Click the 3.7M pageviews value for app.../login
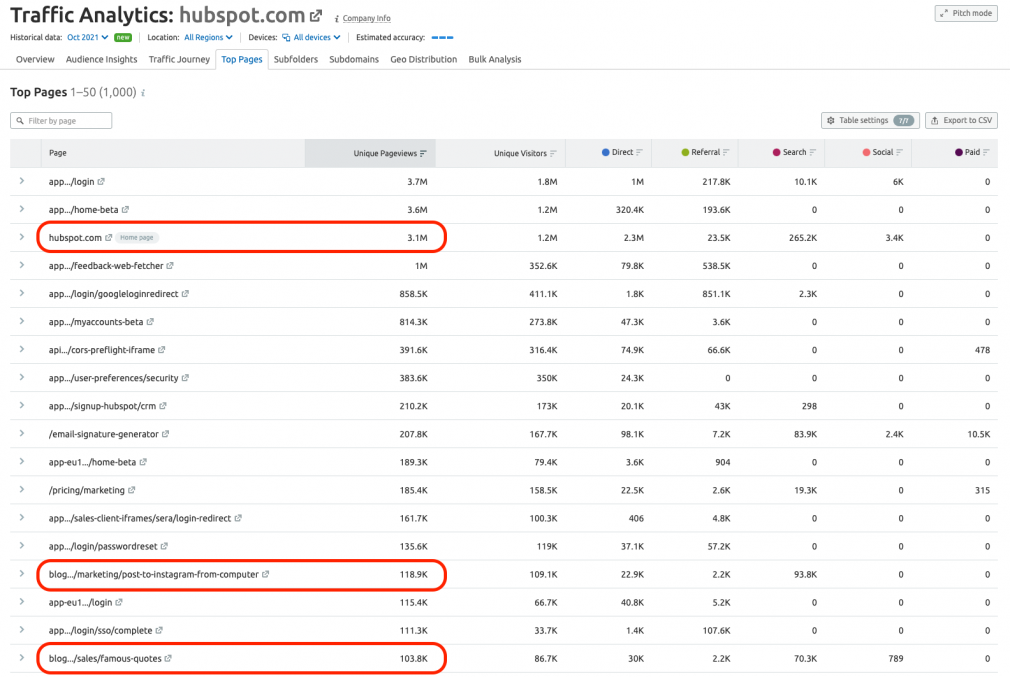Viewport: 1010px width, 677px height. pos(417,182)
